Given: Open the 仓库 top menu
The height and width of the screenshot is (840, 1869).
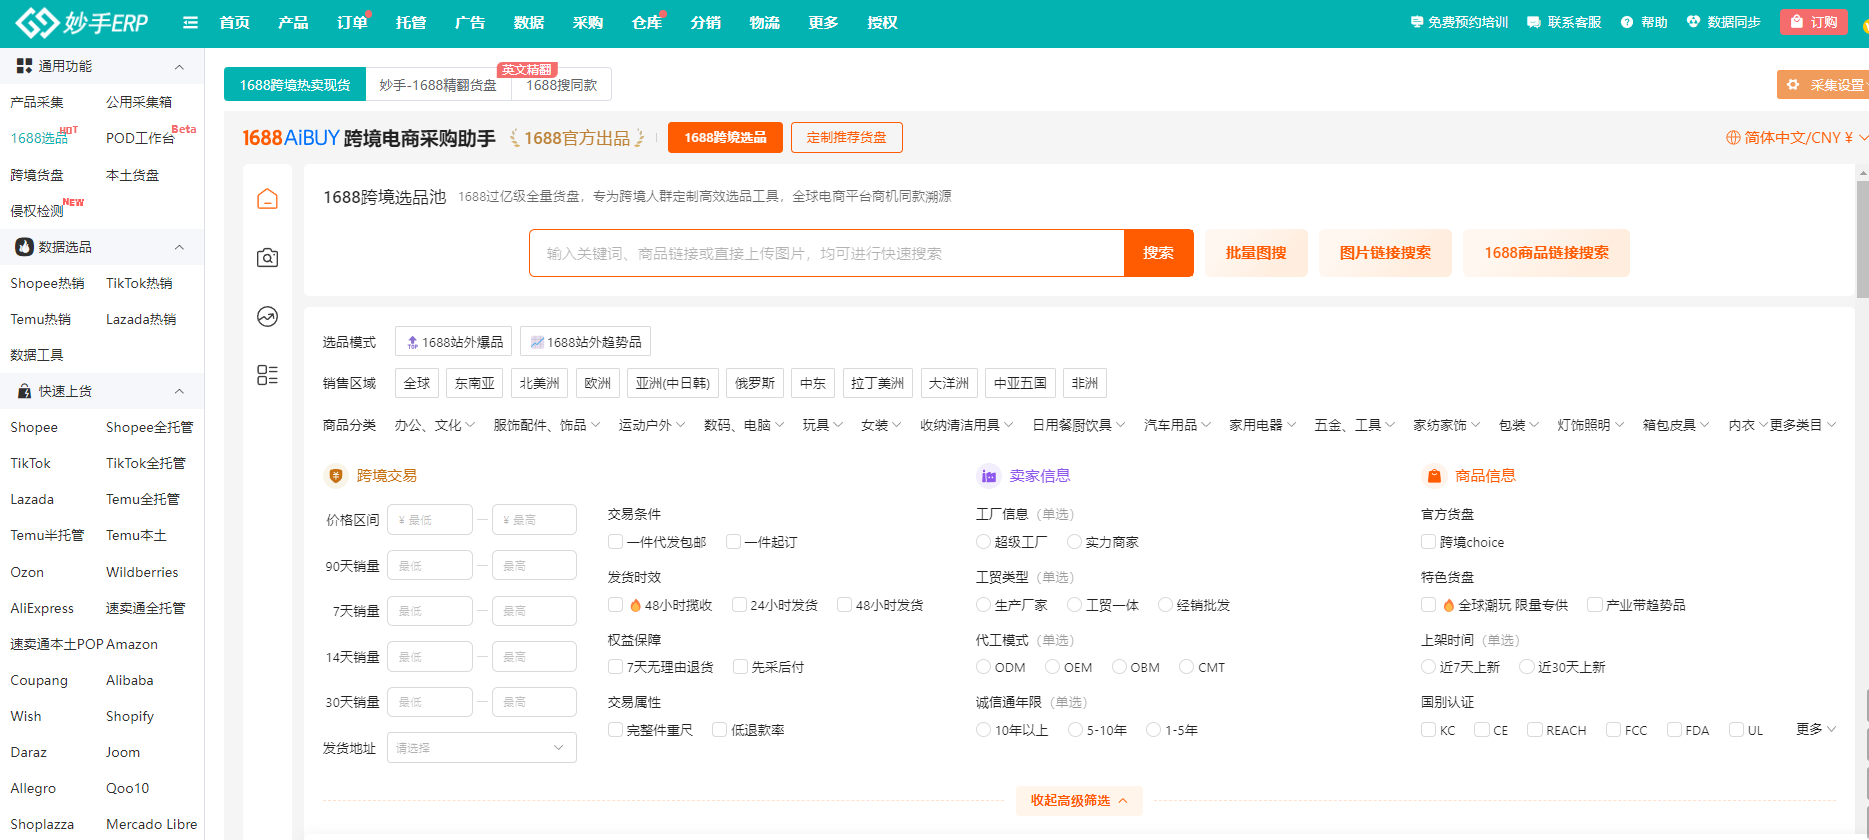Looking at the screenshot, I should pos(647,22).
